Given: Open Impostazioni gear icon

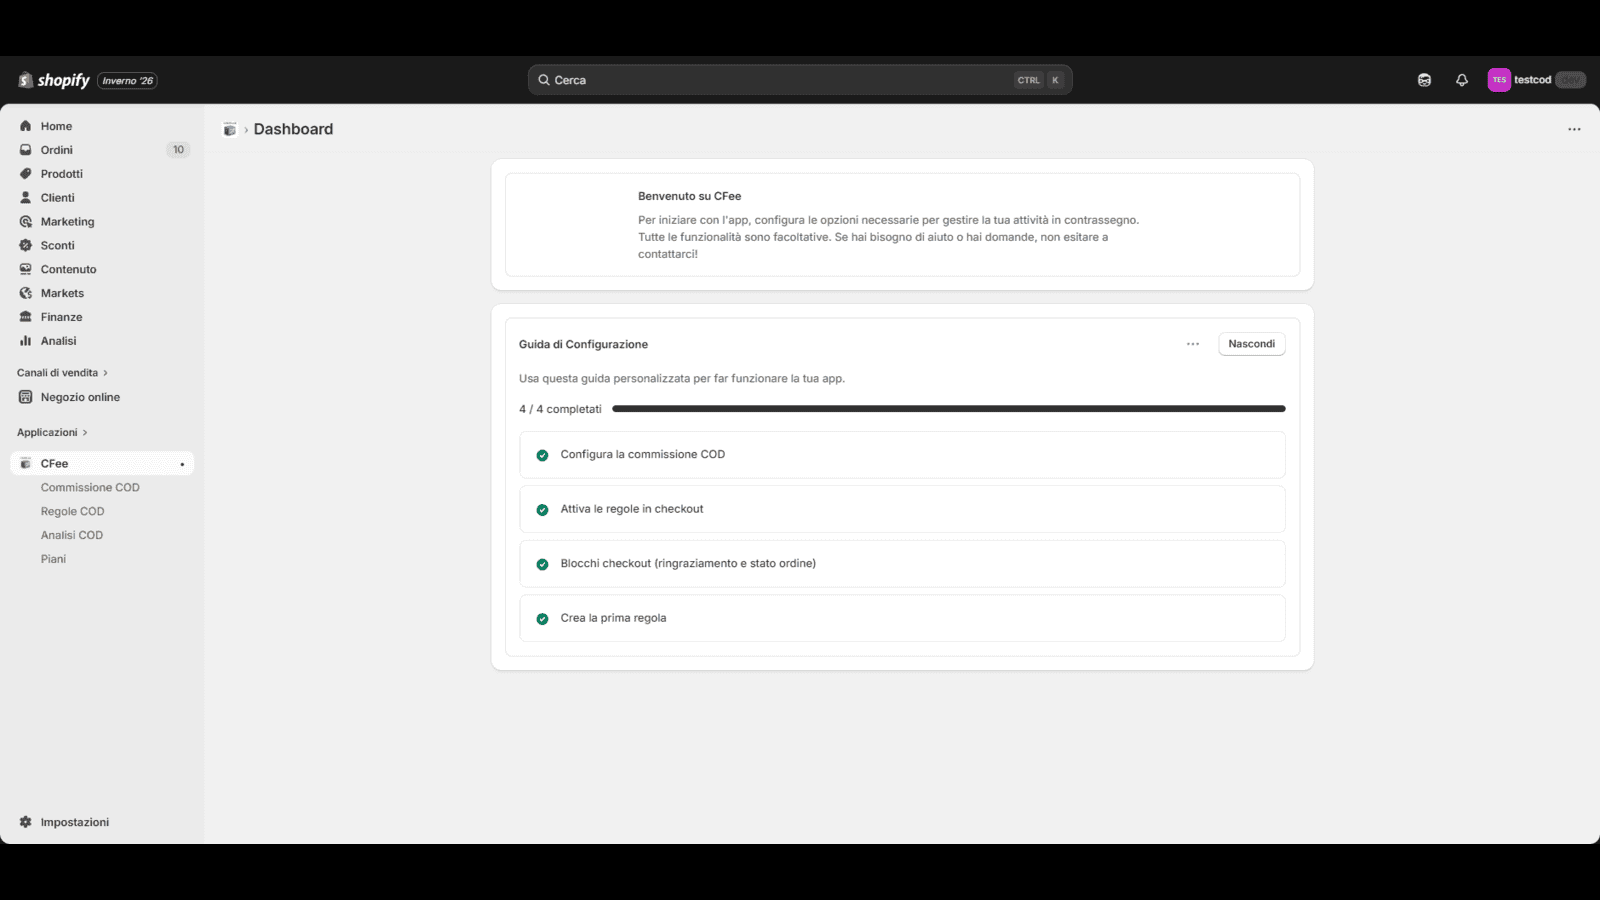Looking at the screenshot, I should [x=26, y=822].
